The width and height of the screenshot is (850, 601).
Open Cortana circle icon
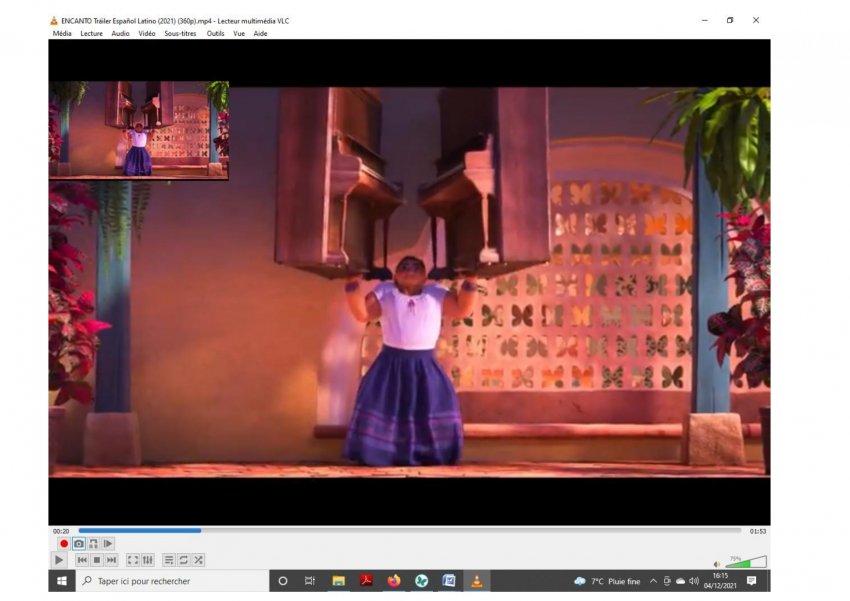point(282,581)
